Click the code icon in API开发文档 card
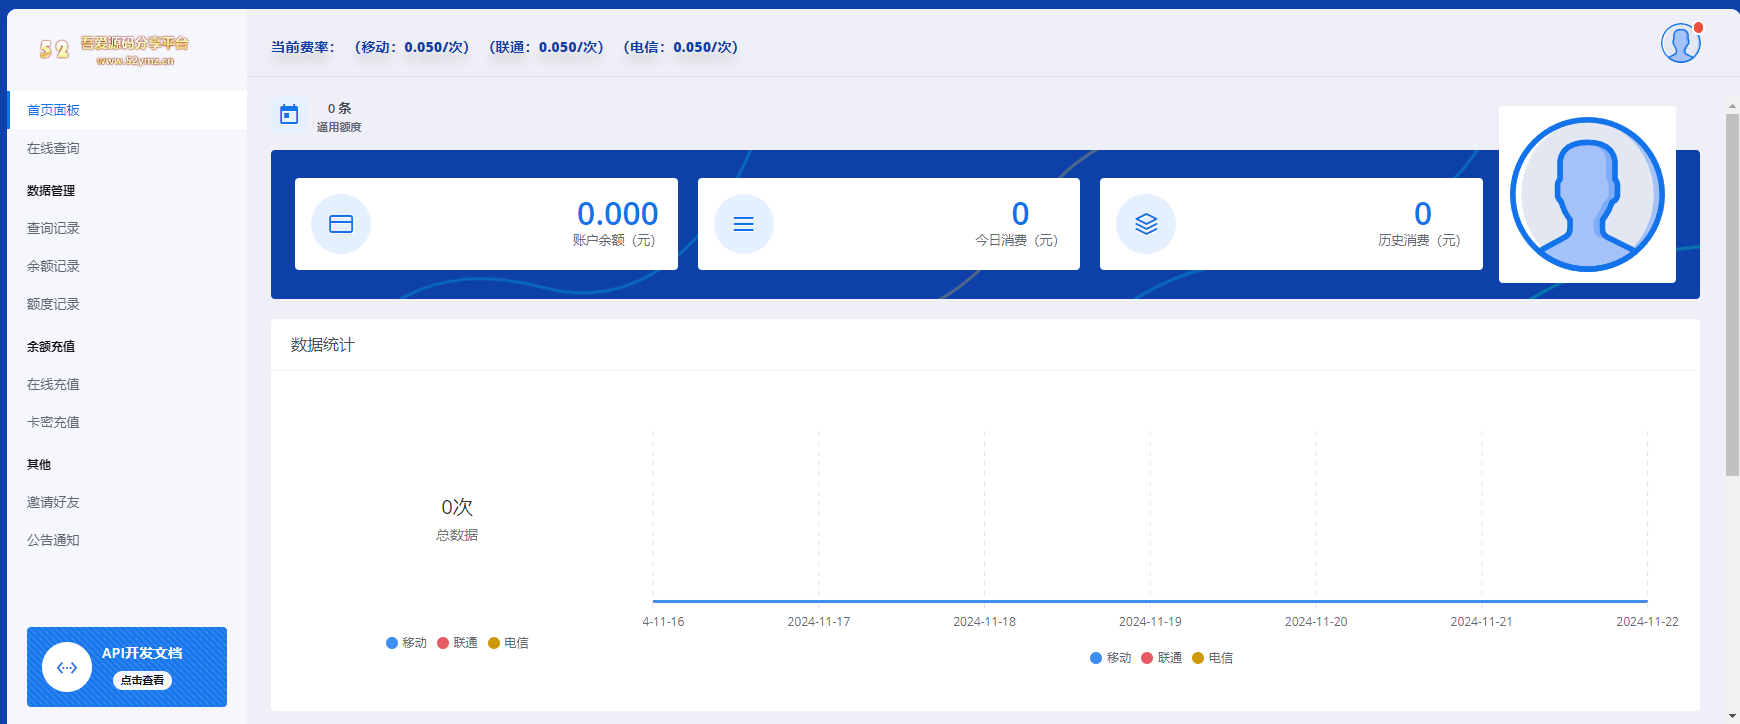The width and height of the screenshot is (1740, 724). 67,667
